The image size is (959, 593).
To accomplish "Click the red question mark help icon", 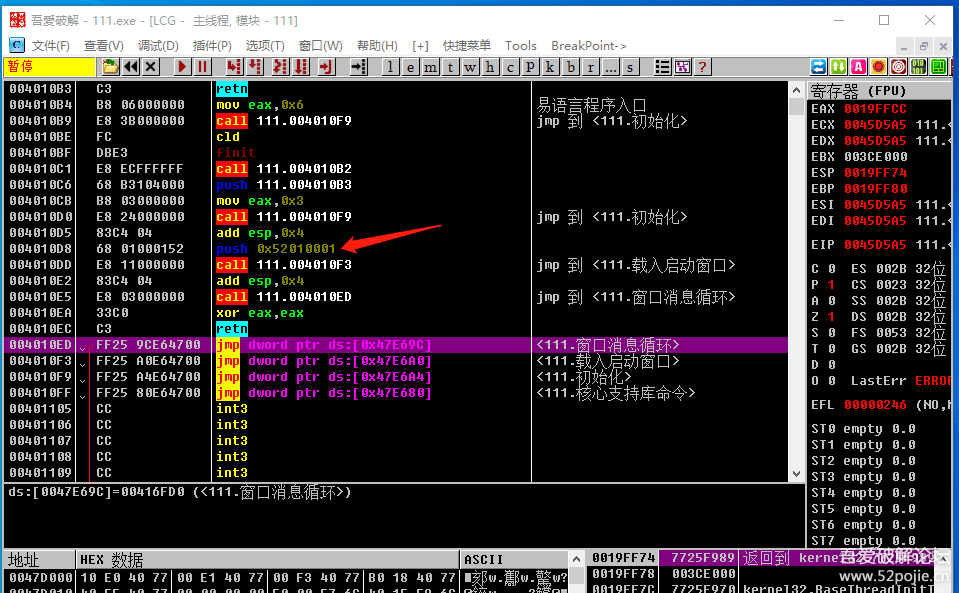I will pos(703,67).
